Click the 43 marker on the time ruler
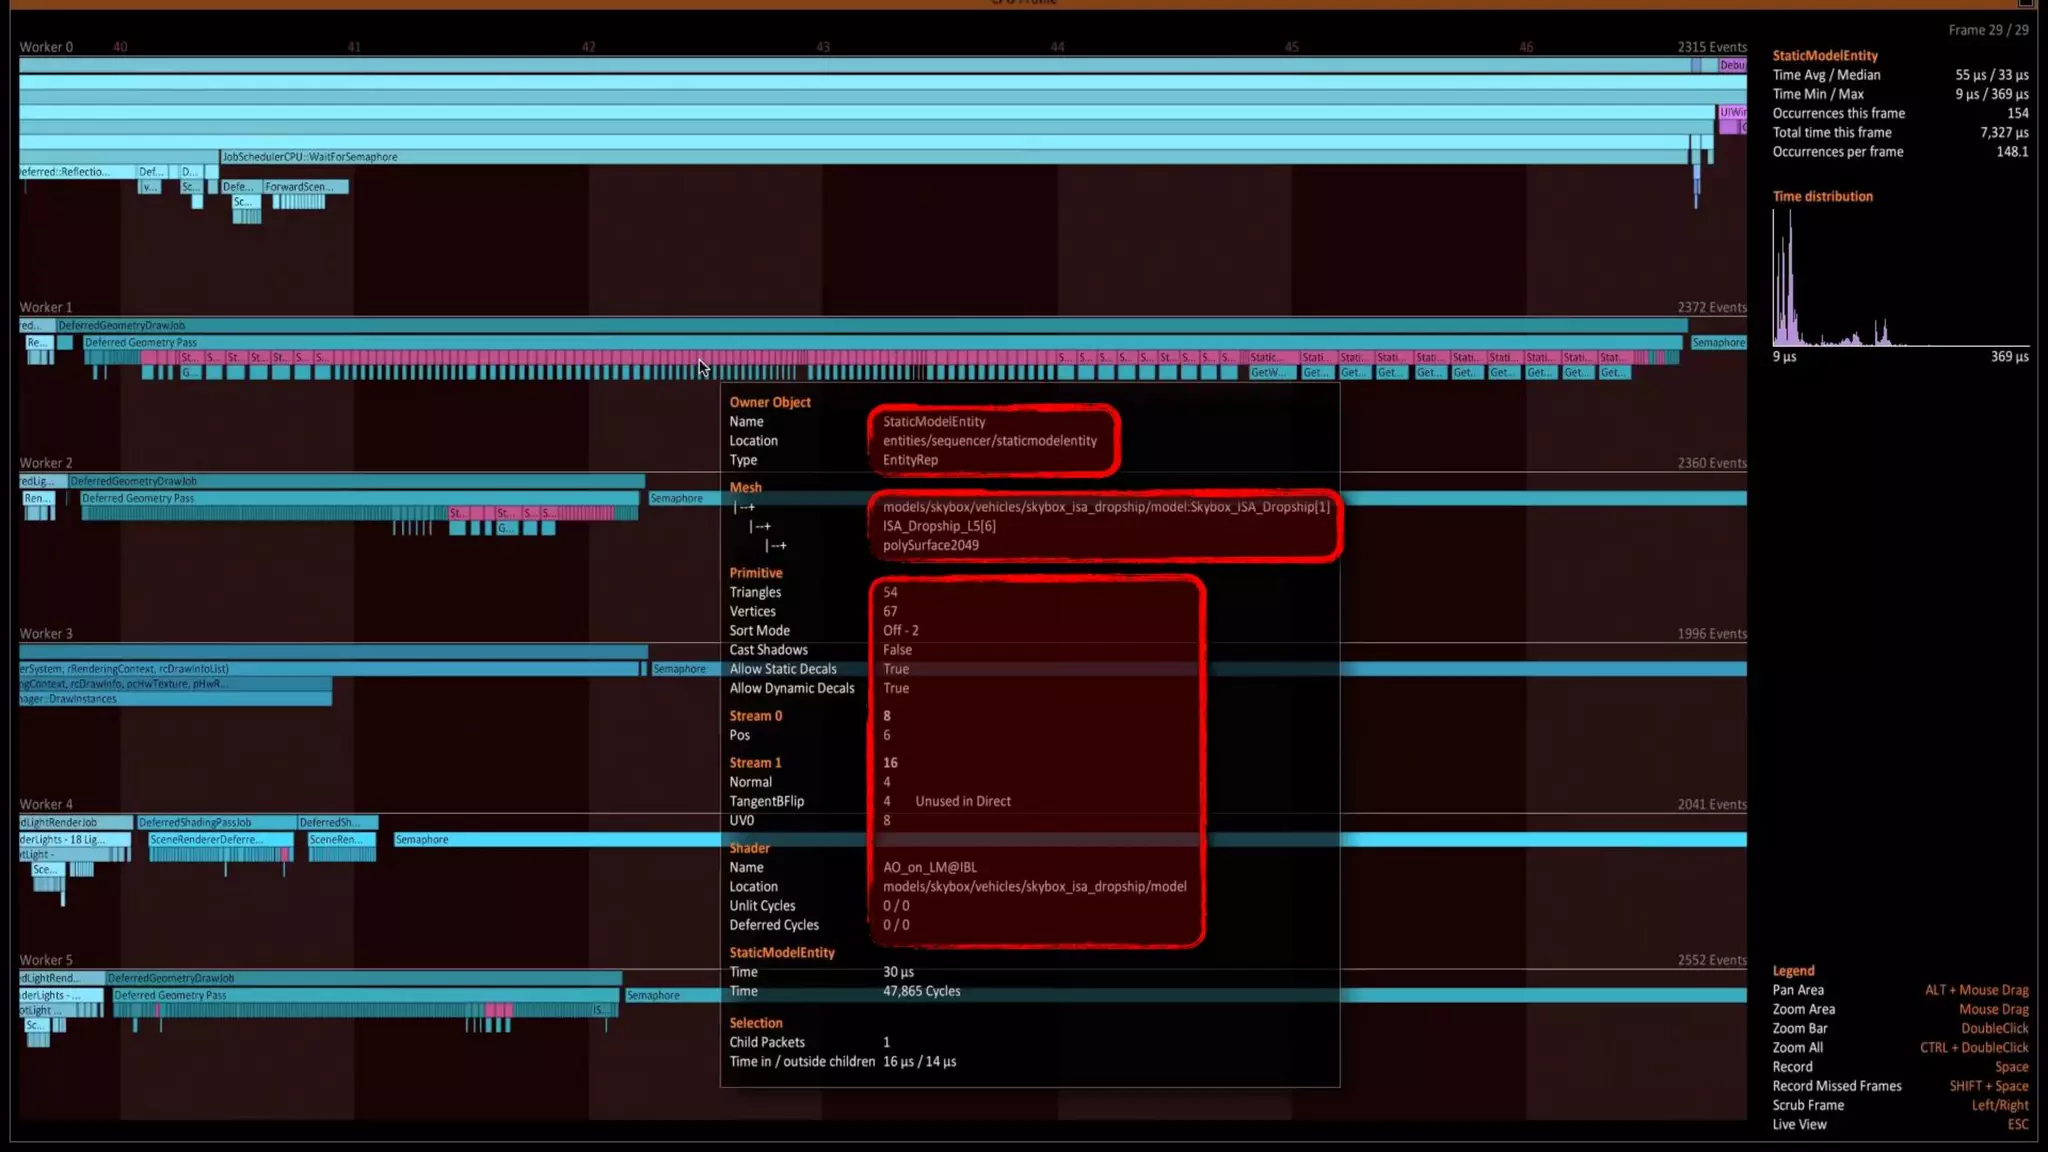This screenshot has height=1152, width=2048. tap(822, 47)
